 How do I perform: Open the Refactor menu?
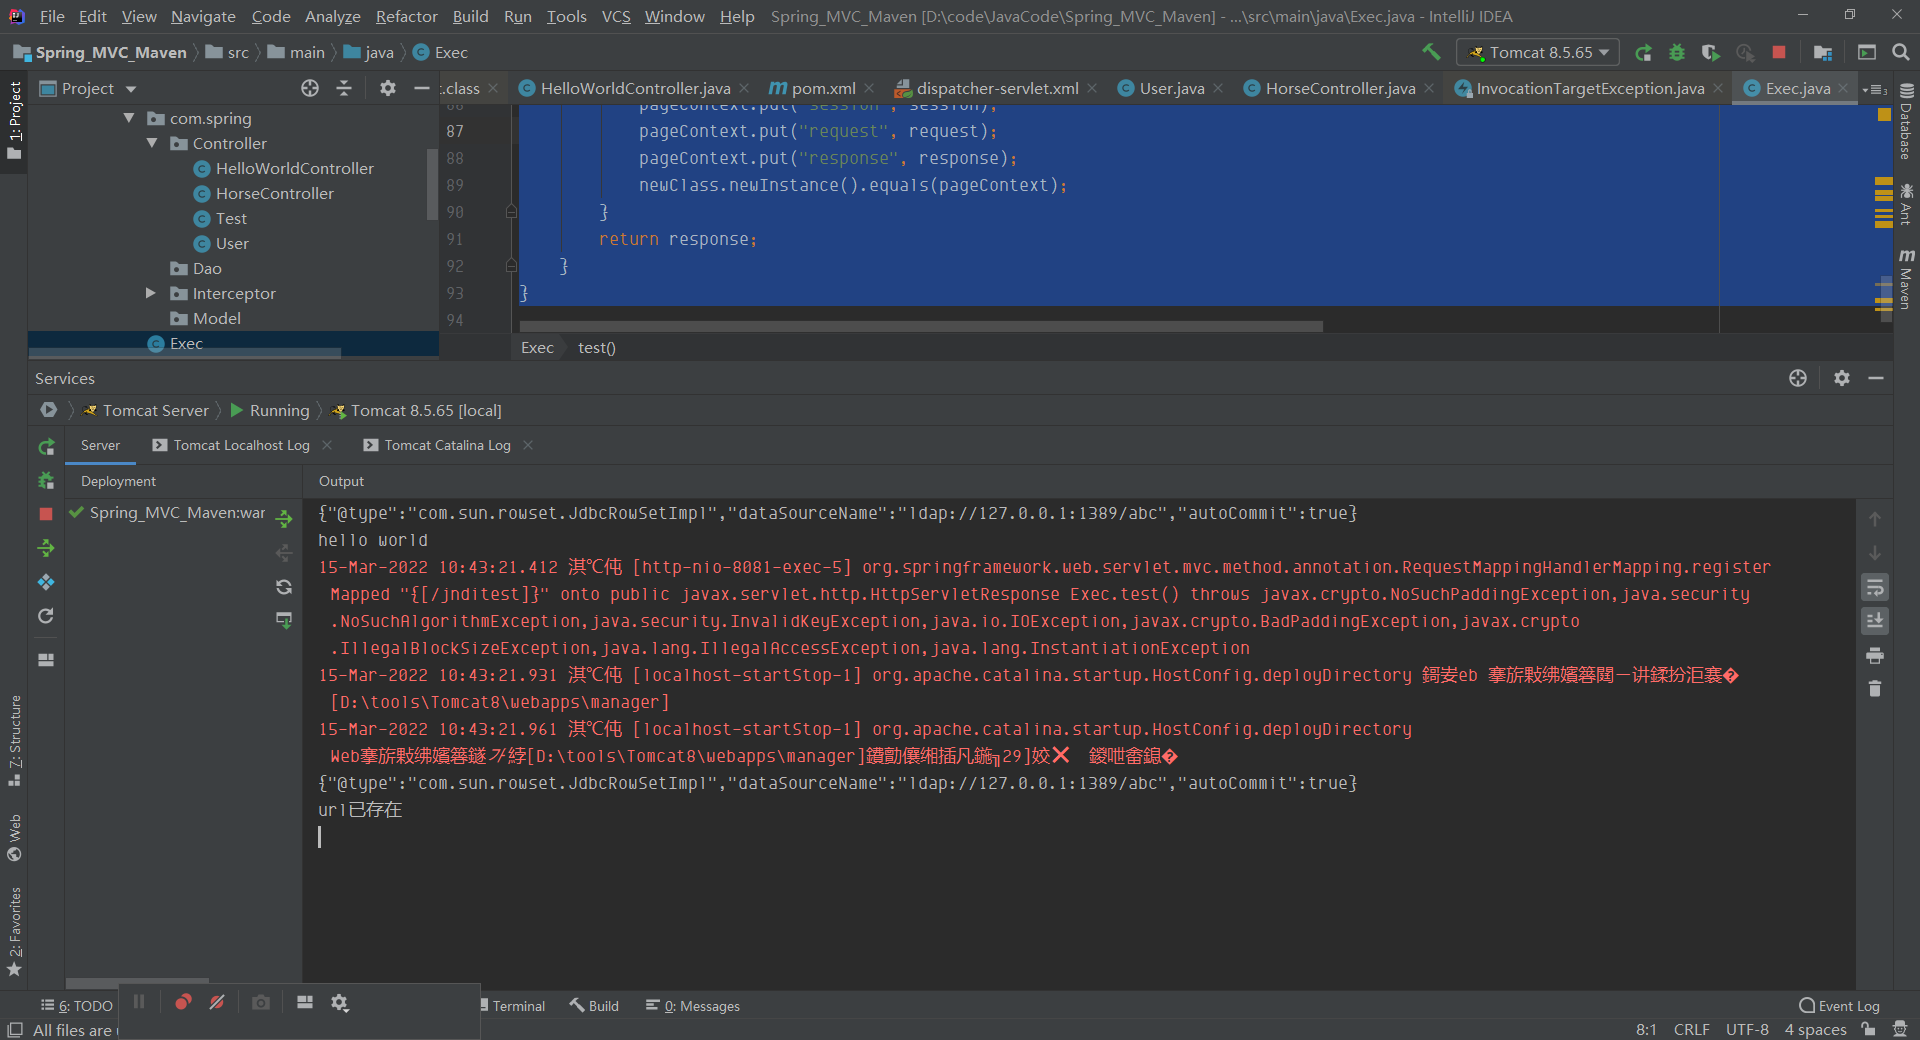click(x=406, y=16)
